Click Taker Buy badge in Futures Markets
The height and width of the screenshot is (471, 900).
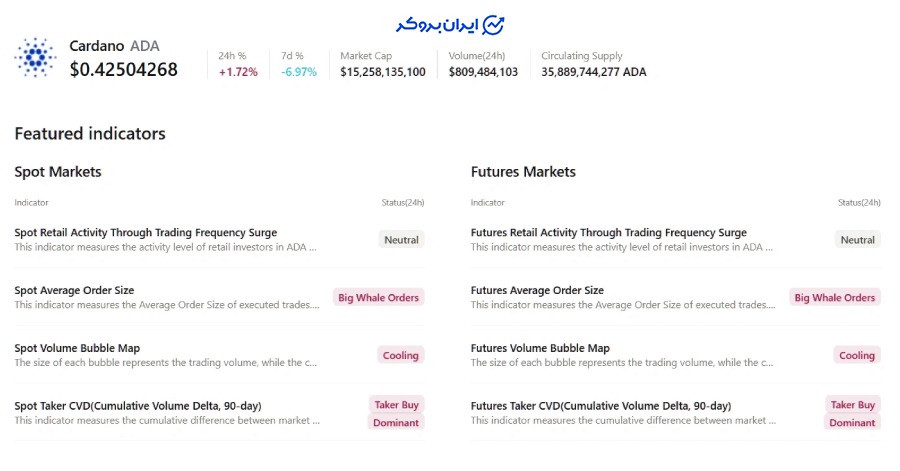point(853,405)
